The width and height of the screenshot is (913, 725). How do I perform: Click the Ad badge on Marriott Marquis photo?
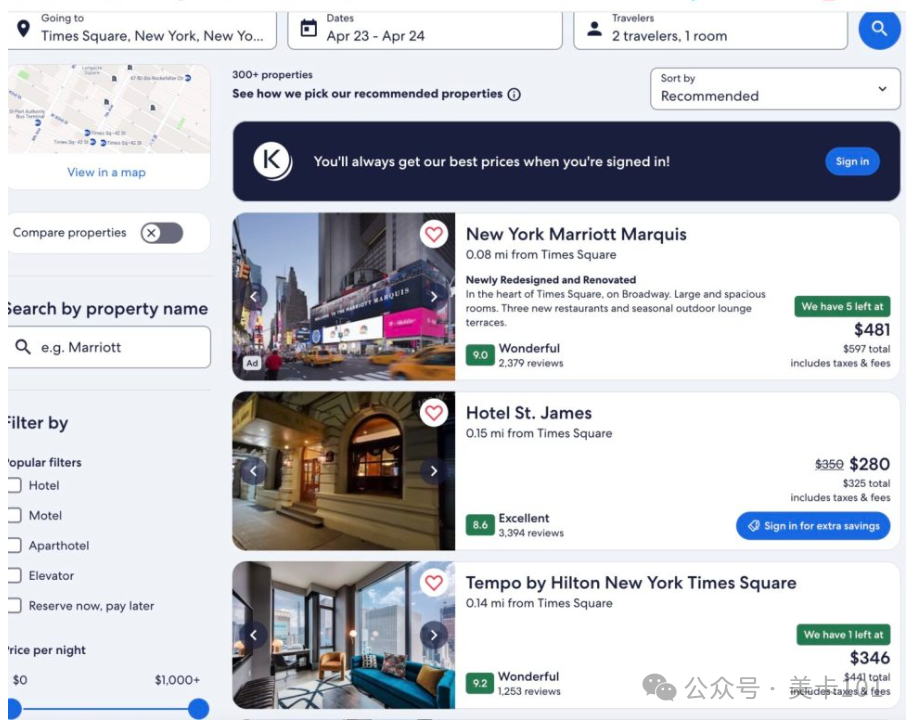[x=252, y=363]
